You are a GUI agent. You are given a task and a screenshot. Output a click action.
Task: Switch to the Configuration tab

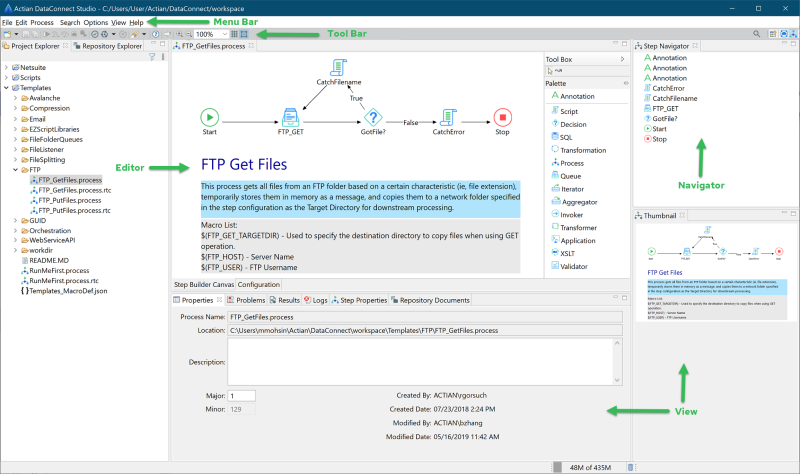(x=259, y=284)
